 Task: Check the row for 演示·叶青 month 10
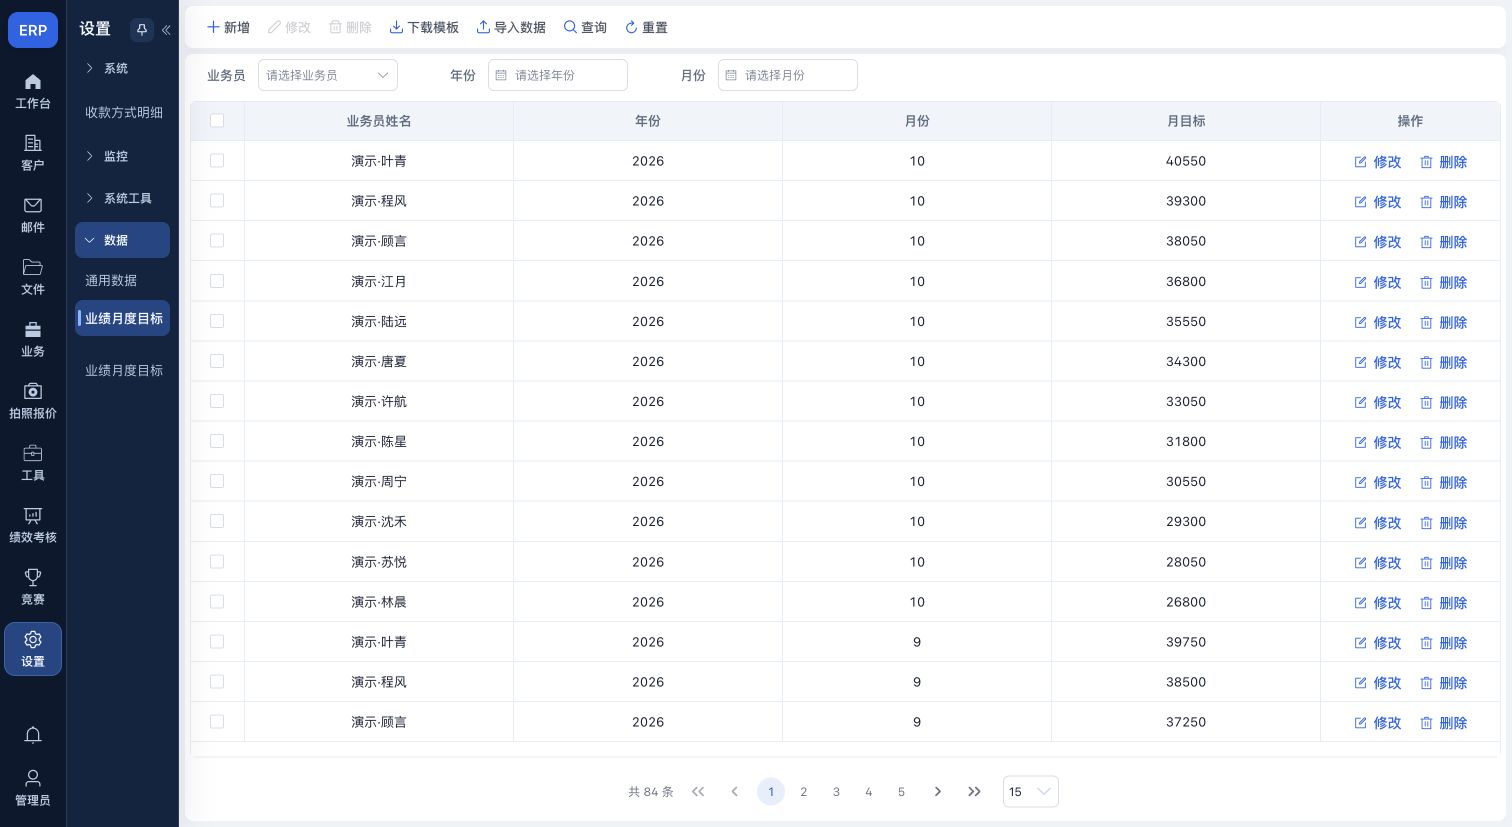[217, 161]
